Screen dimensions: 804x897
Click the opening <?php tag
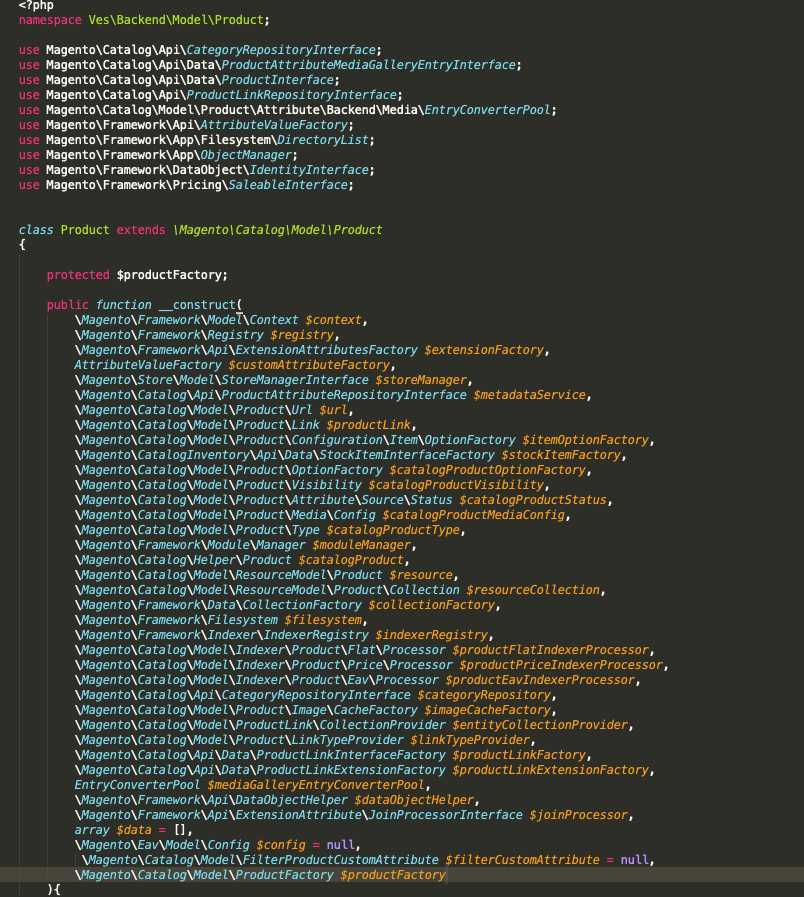[36, 5]
